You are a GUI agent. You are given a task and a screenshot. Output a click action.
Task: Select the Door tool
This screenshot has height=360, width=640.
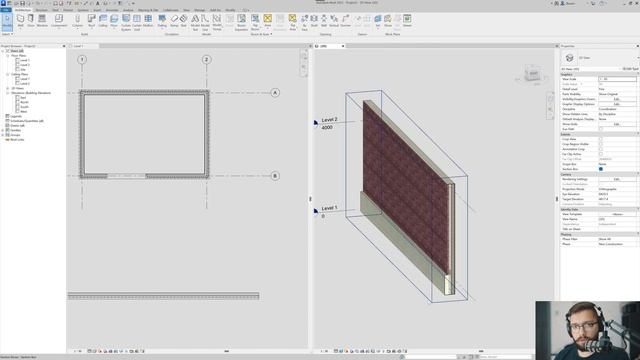point(31,21)
